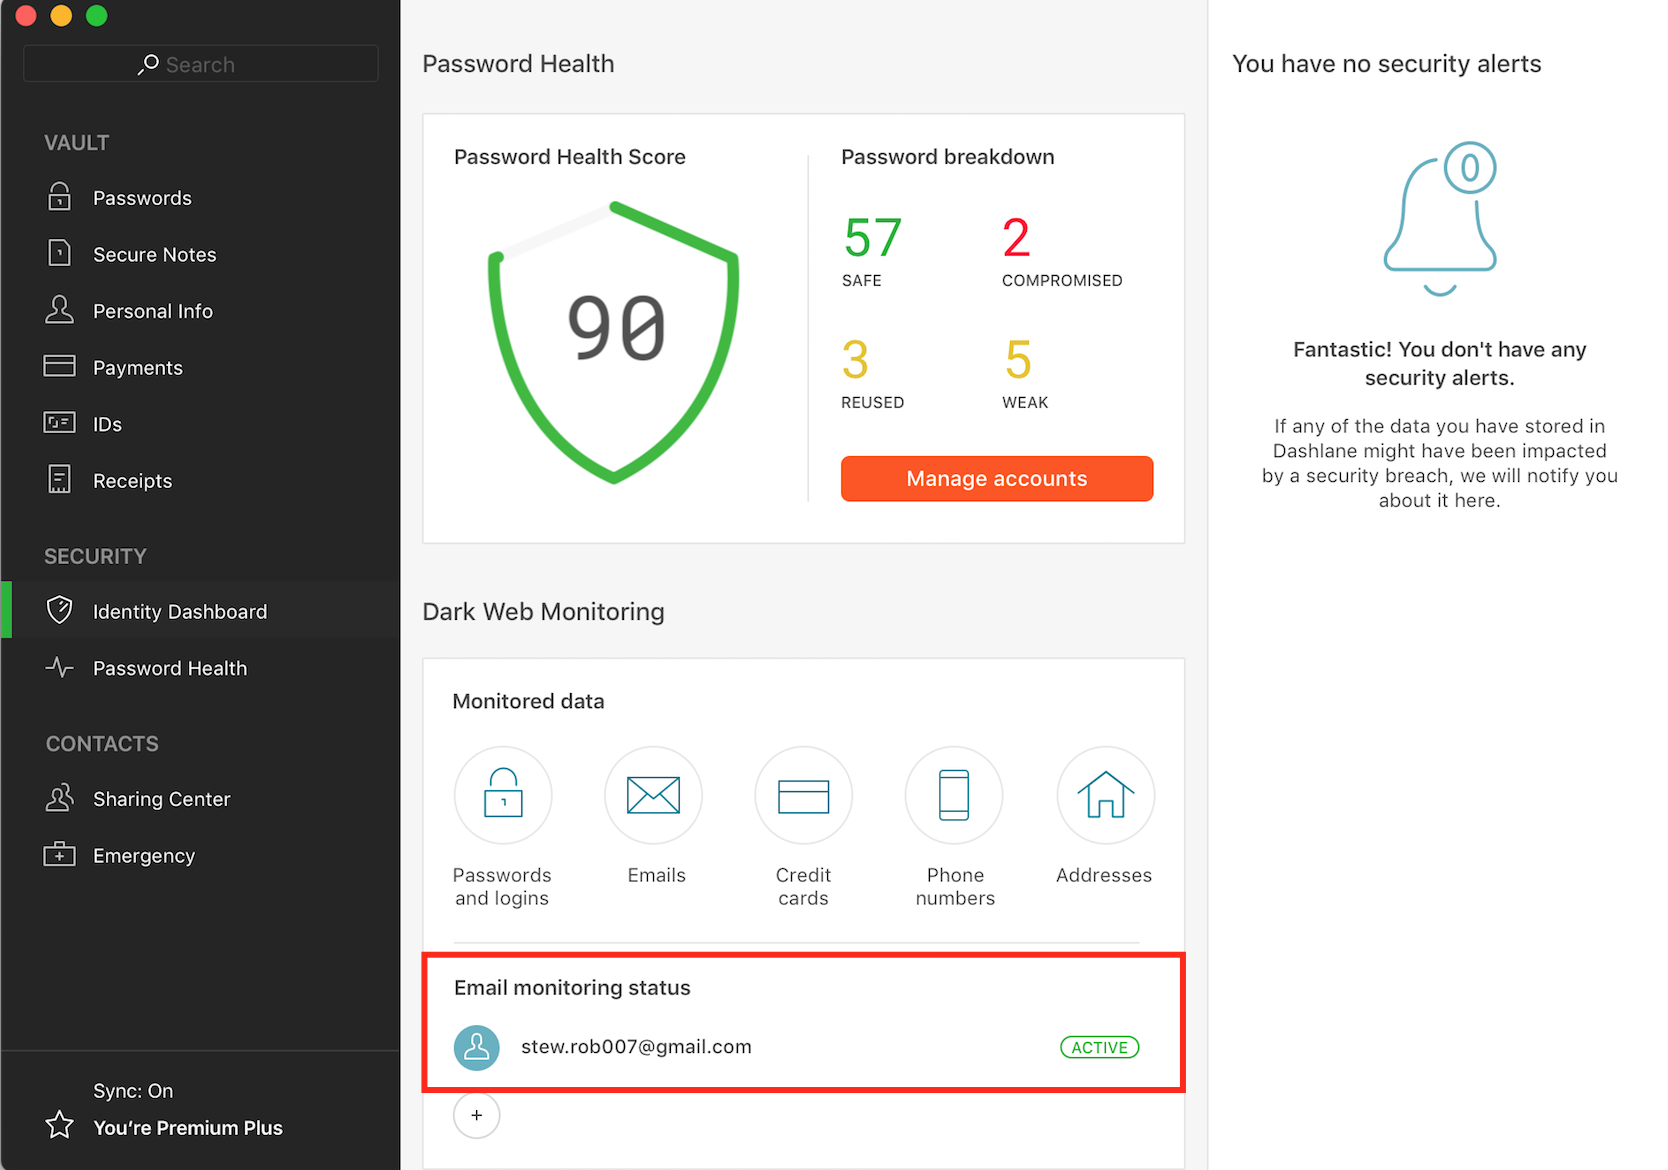Select the Addresses house monitored icon
Screen dimensions: 1668x1170
(1106, 795)
